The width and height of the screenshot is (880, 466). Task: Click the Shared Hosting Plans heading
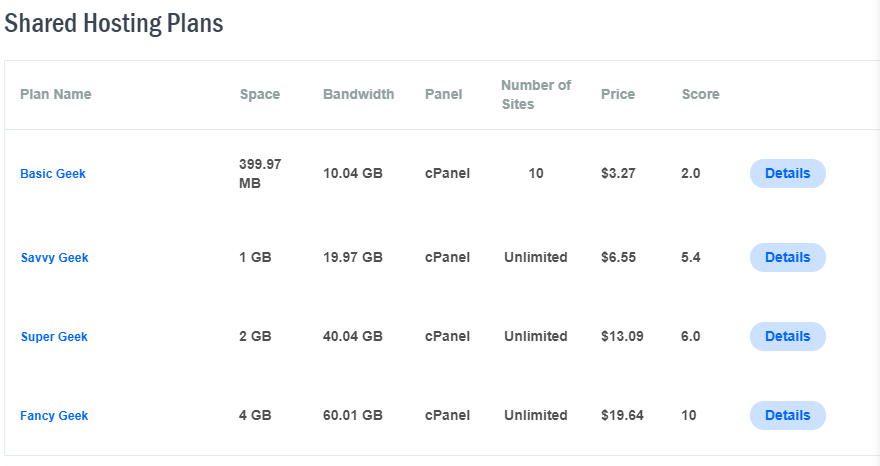[114, 24]
